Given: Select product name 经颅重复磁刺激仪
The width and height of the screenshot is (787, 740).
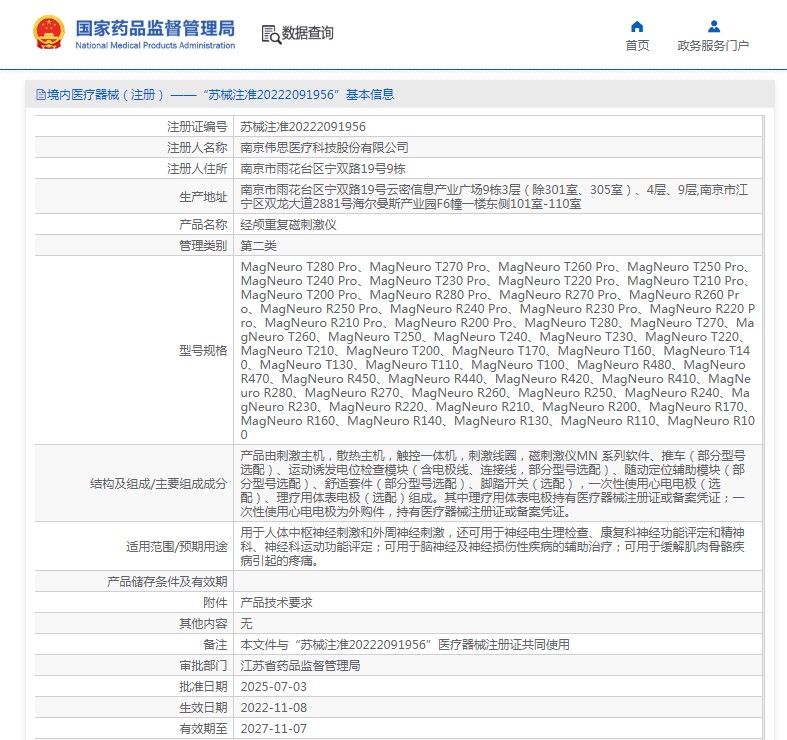Looking at the screenshot, I should point(288,224).
